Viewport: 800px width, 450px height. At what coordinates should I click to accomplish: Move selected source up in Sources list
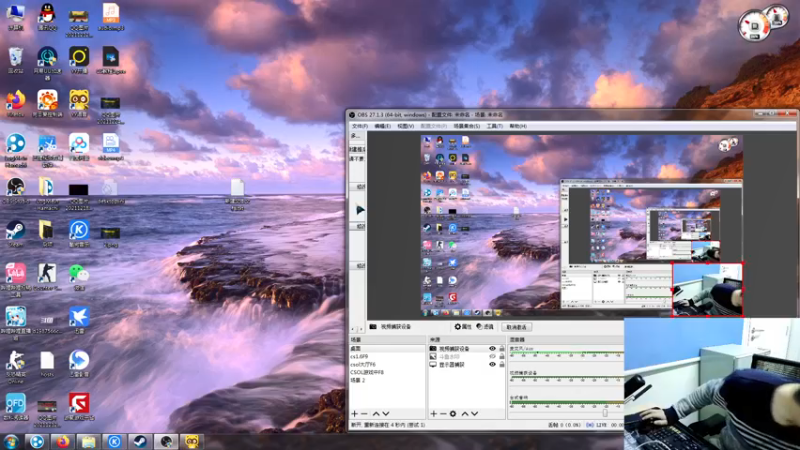[465, 414]
